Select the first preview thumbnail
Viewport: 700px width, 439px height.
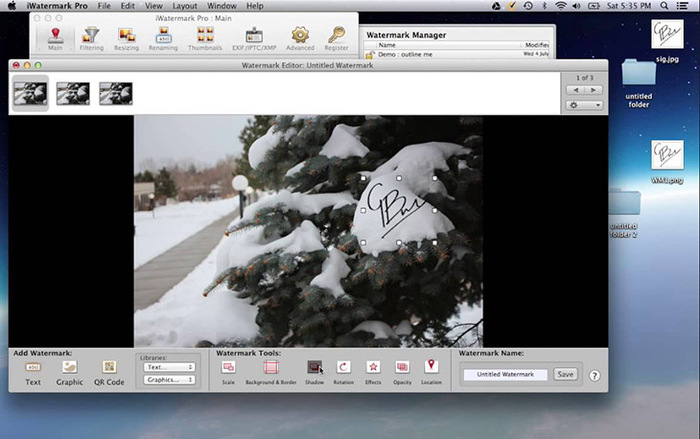(29, 93)
